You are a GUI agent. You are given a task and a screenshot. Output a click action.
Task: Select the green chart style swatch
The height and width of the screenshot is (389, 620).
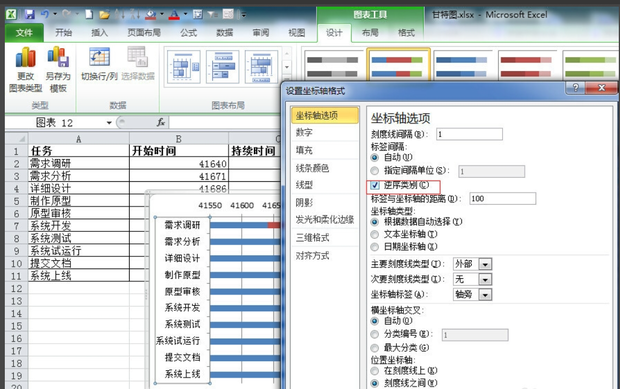(x=590, y=66)
